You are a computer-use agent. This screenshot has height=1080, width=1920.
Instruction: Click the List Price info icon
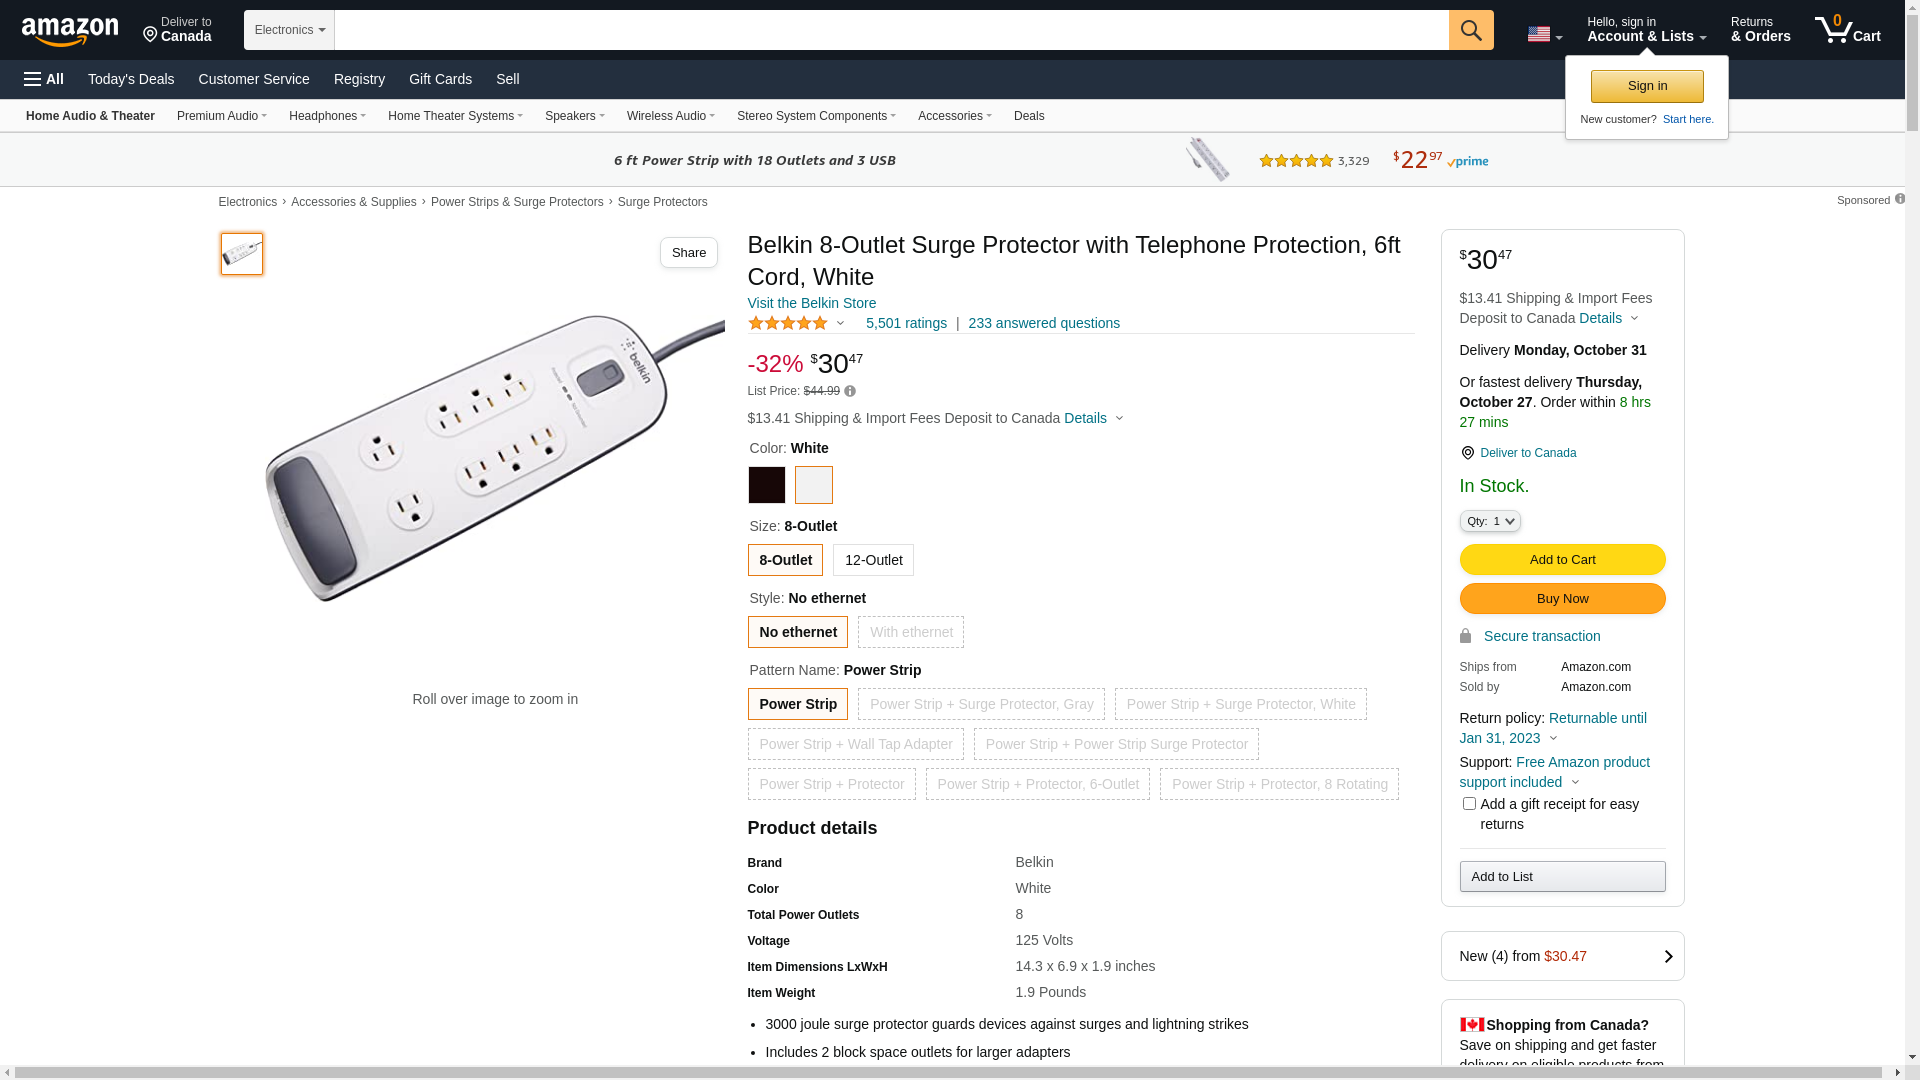pyautogui.click(x=850, y=392)
